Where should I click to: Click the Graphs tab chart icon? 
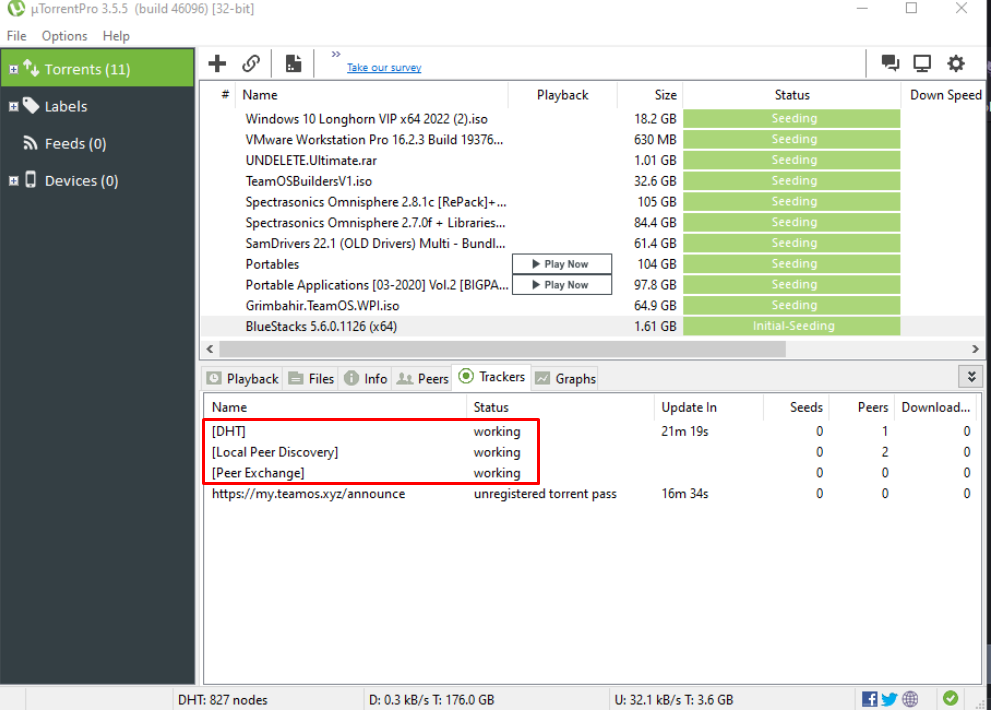[542, 378]
